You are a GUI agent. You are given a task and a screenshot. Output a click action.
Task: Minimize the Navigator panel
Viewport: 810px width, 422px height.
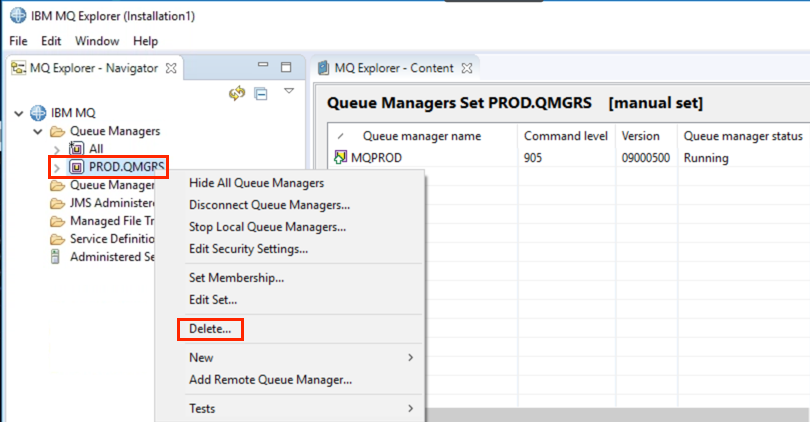263,65
